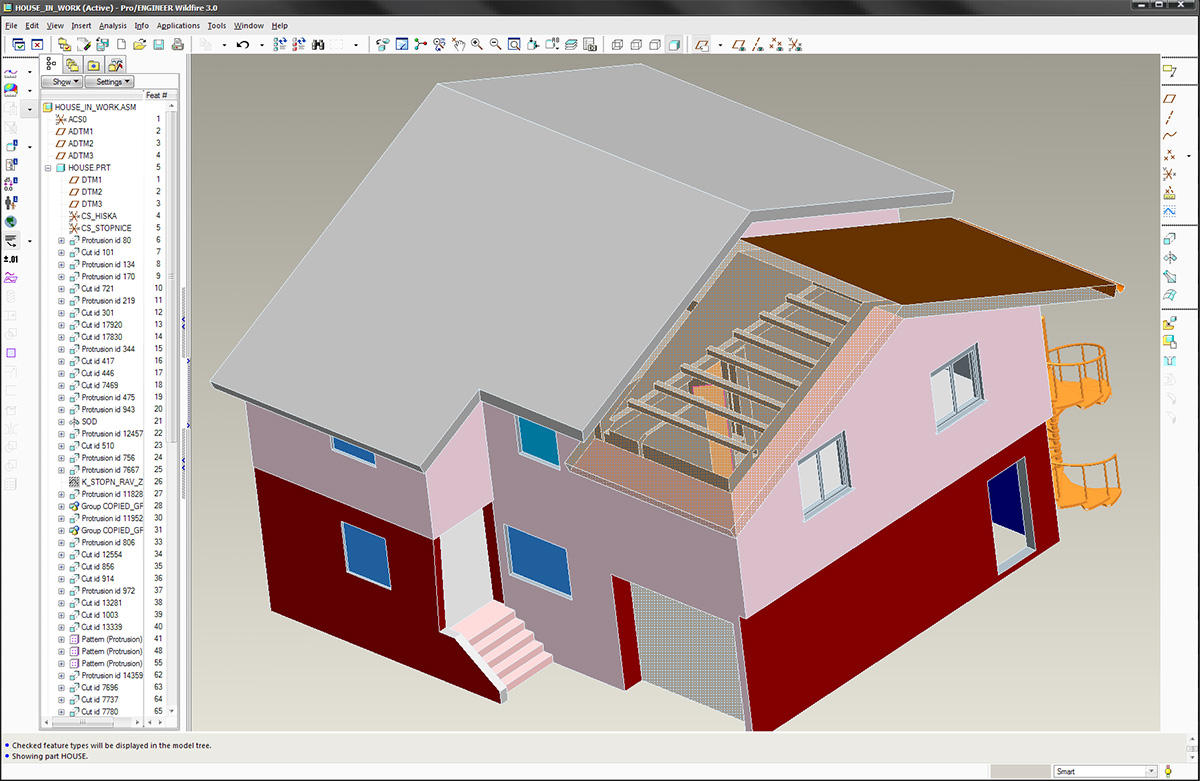1200x781 pixels.
Task: Toggle no hidden line display mode
Action: point(655,44)
